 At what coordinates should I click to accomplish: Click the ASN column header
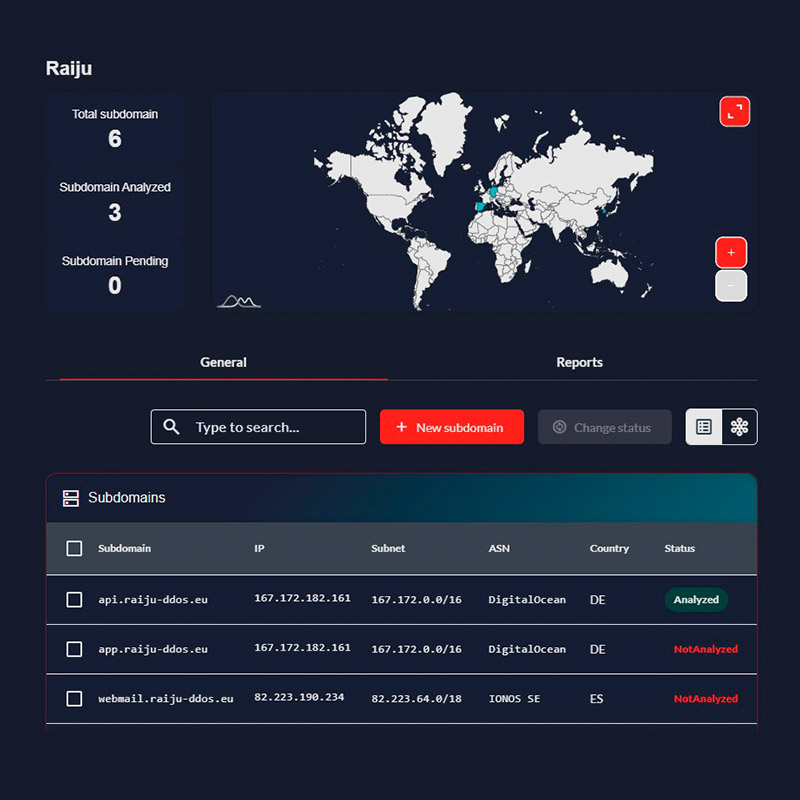[x=499, y=548]
